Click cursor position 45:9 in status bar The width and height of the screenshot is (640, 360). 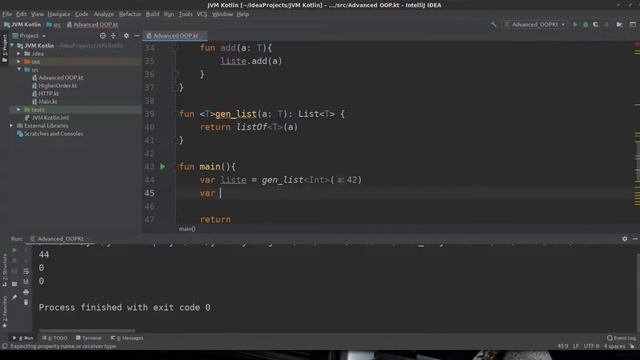pyautogui.click(x=563, y=346)
